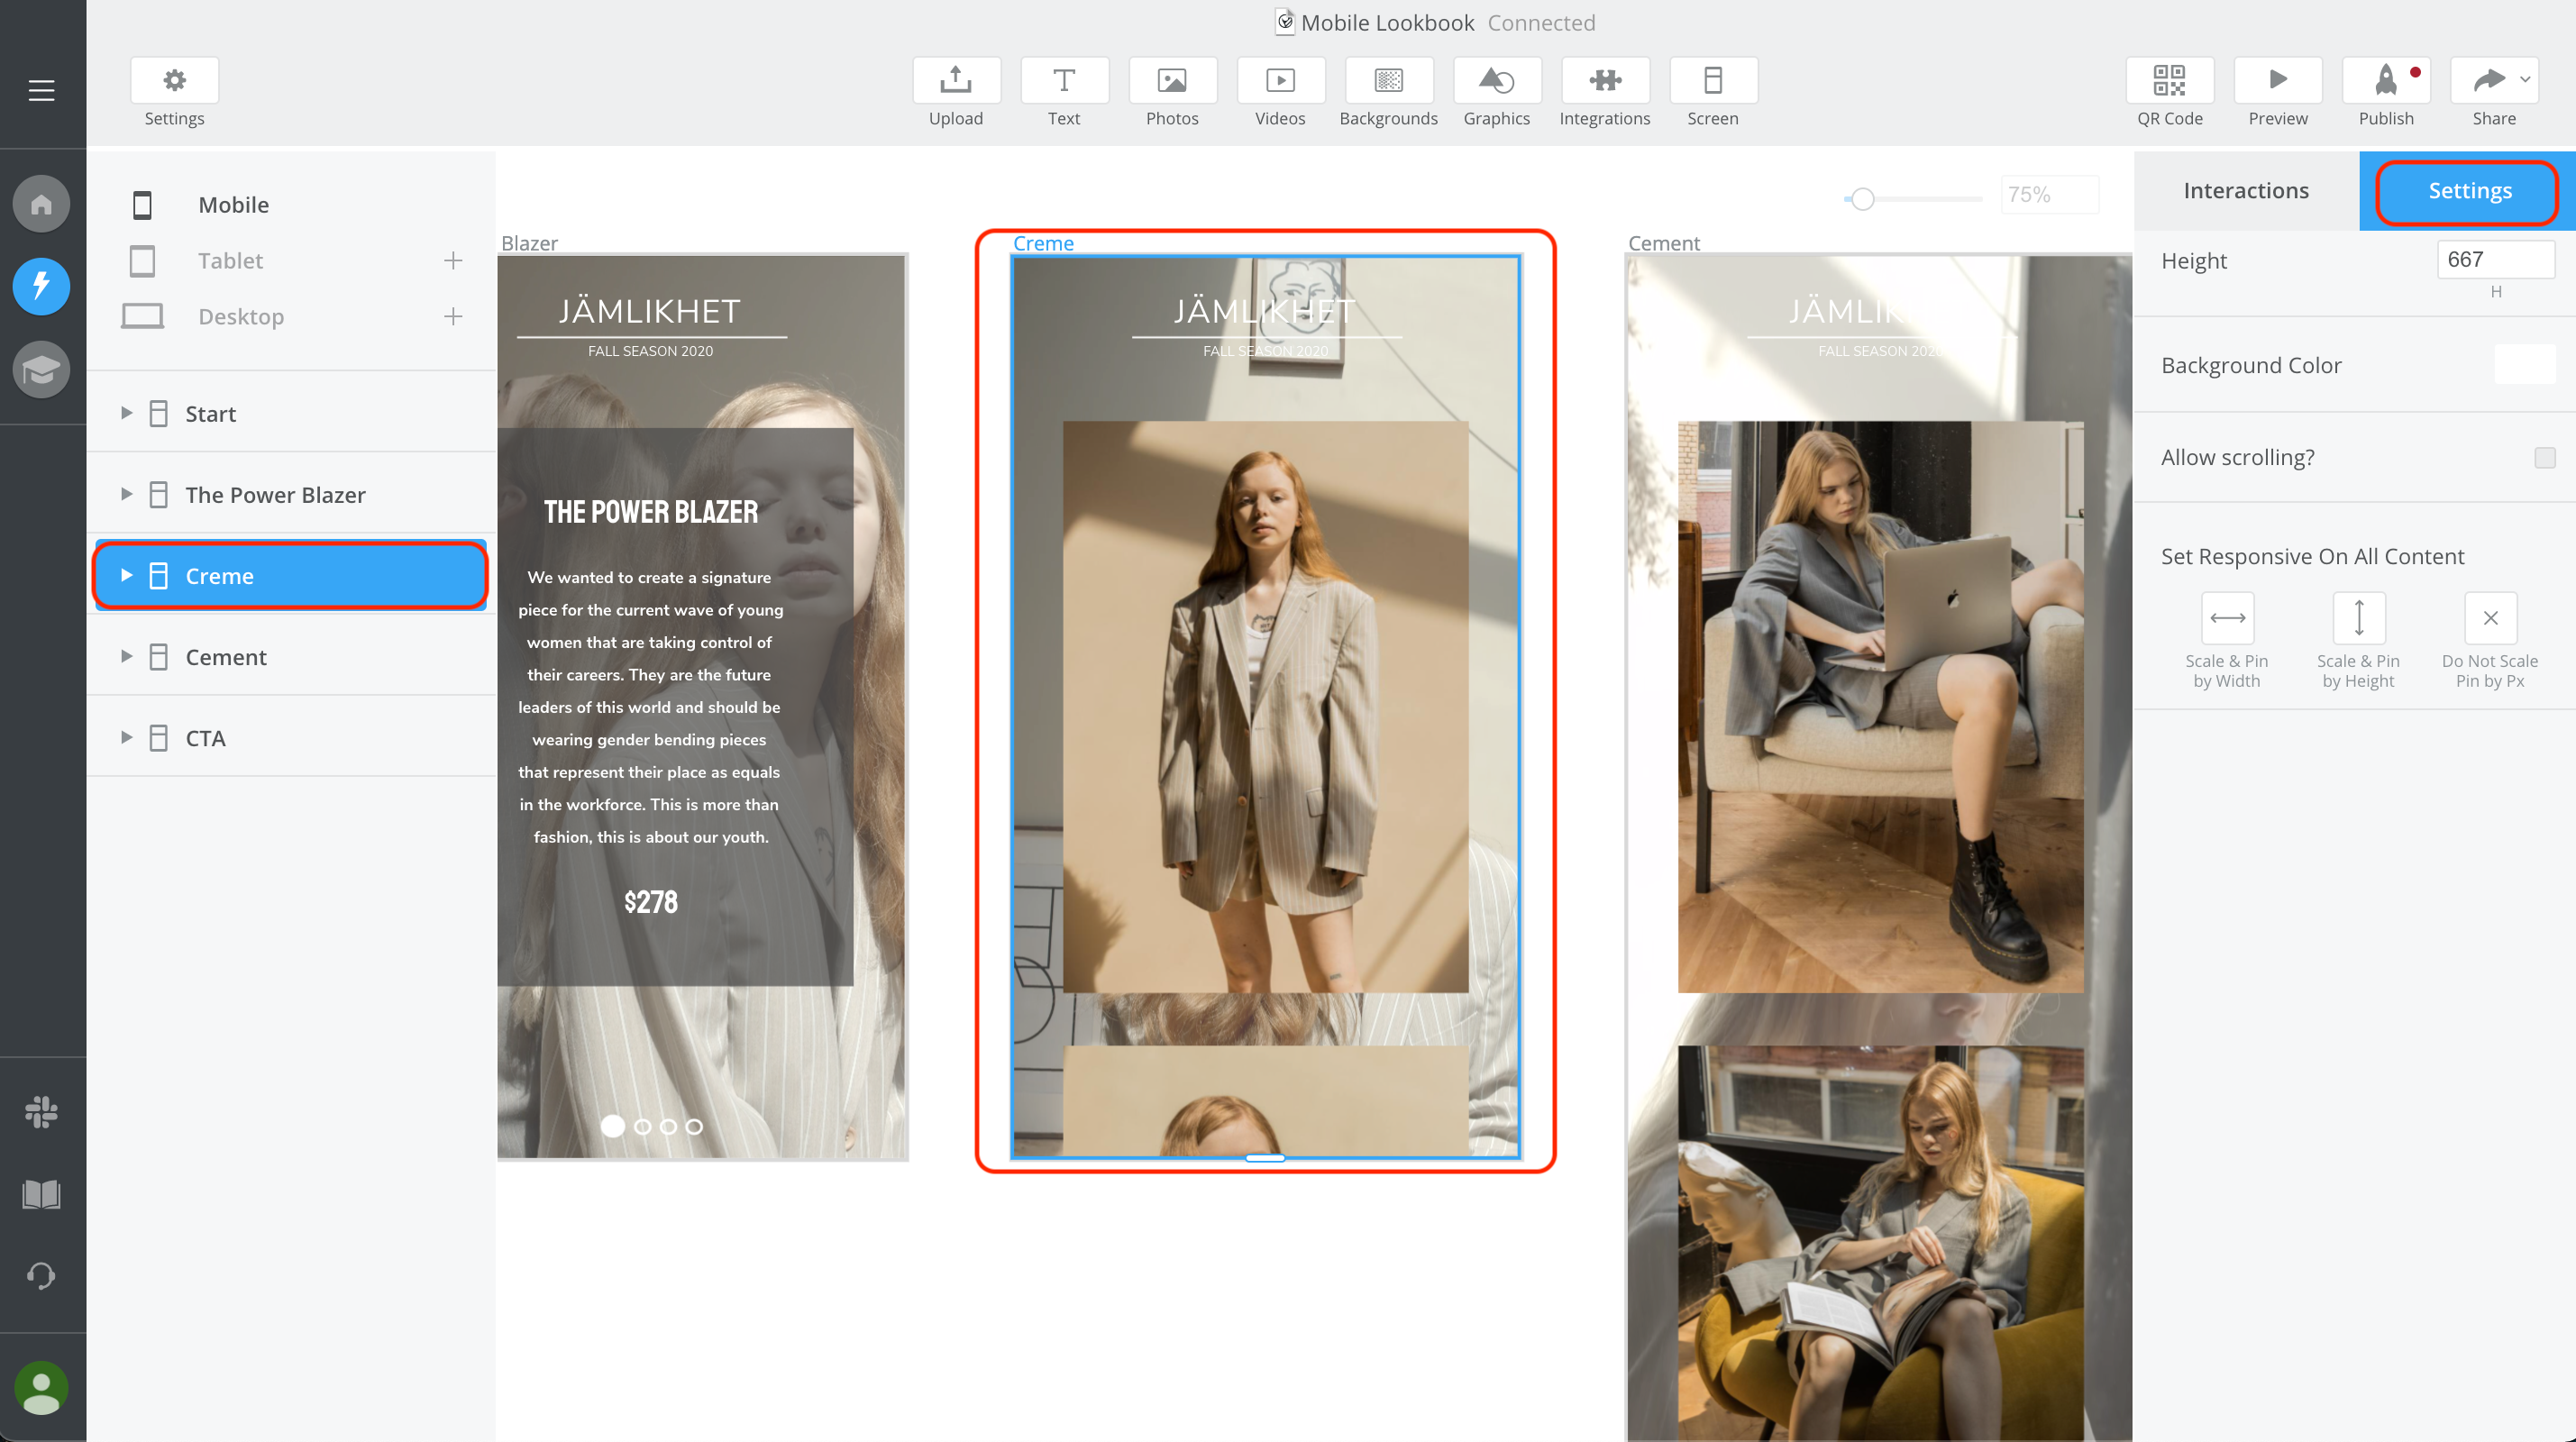Open the Upload tool
Screen dimensions: 2576x1442
pos(955,81)
